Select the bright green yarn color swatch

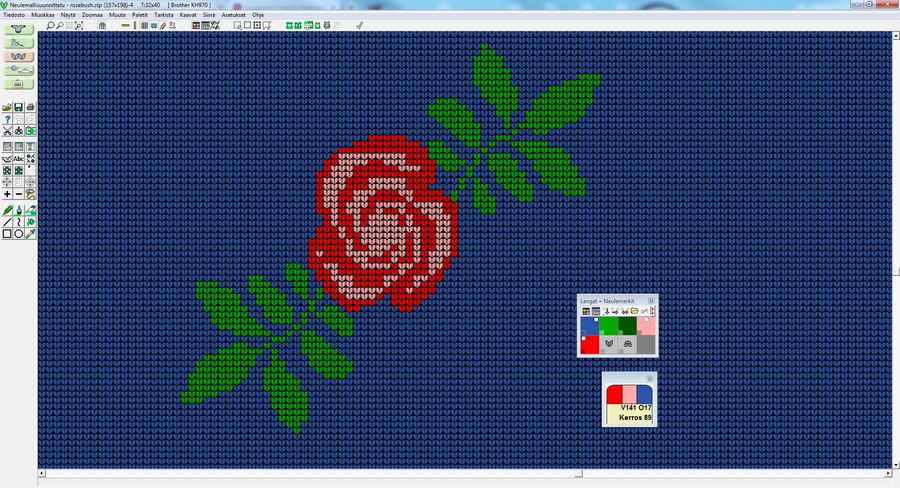[x=608, y=325]
